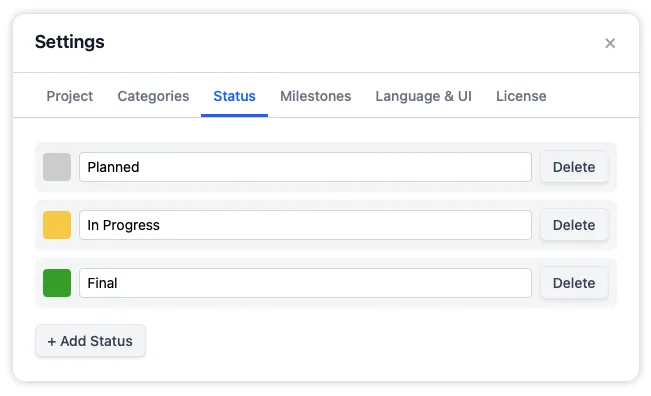Add a new status with + Add Status
Screen dimensions: 651x396
[90, 341]
